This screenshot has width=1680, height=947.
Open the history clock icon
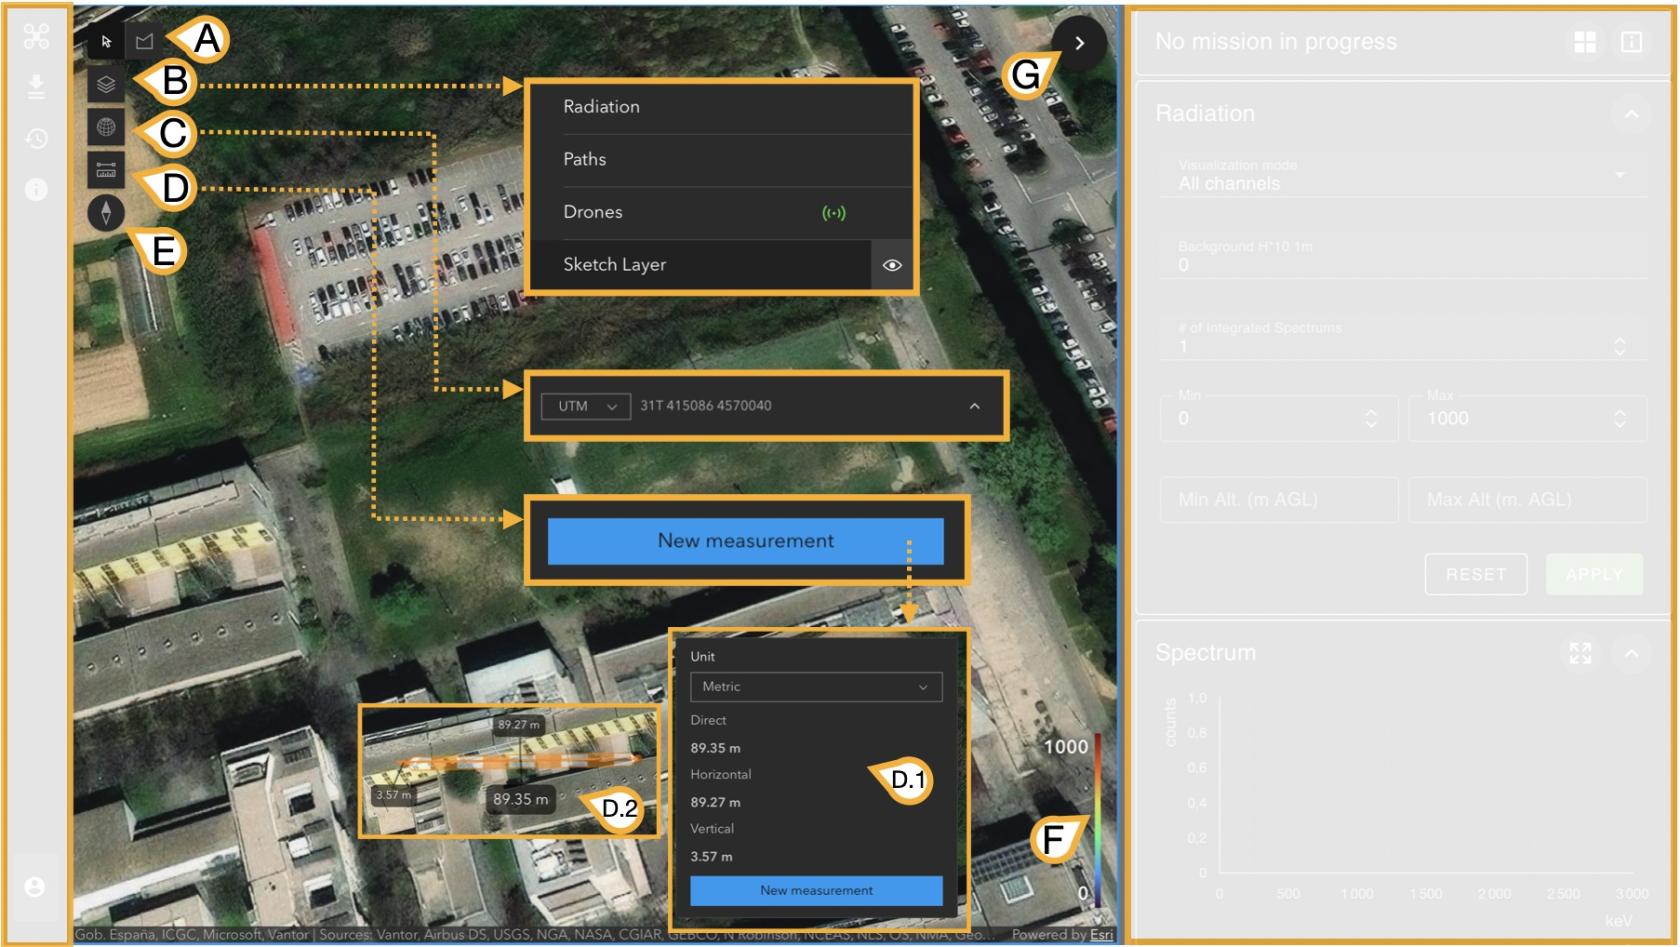[x=36, y=138]
